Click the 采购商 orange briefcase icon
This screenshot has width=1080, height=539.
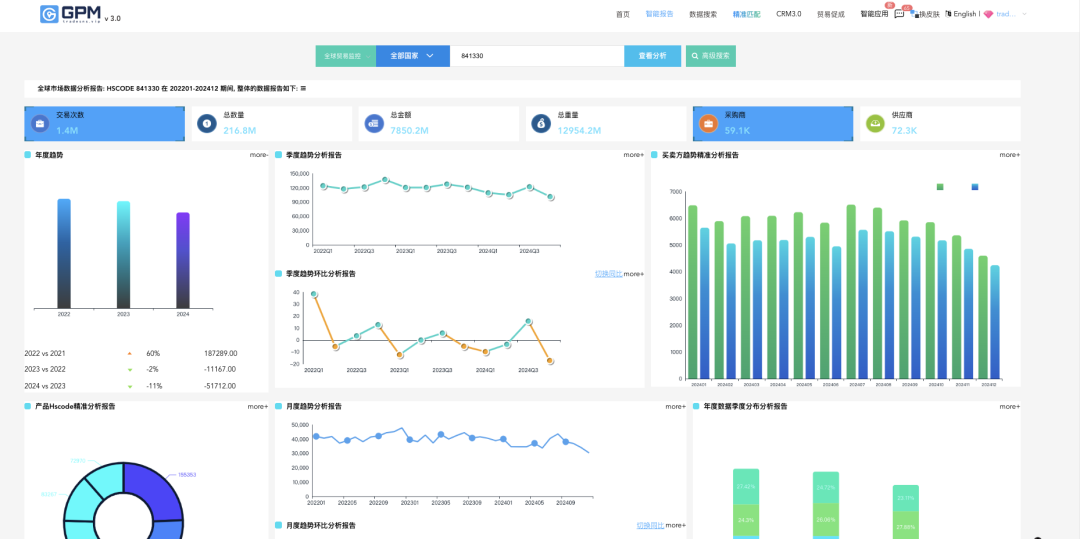pos(708,124)
